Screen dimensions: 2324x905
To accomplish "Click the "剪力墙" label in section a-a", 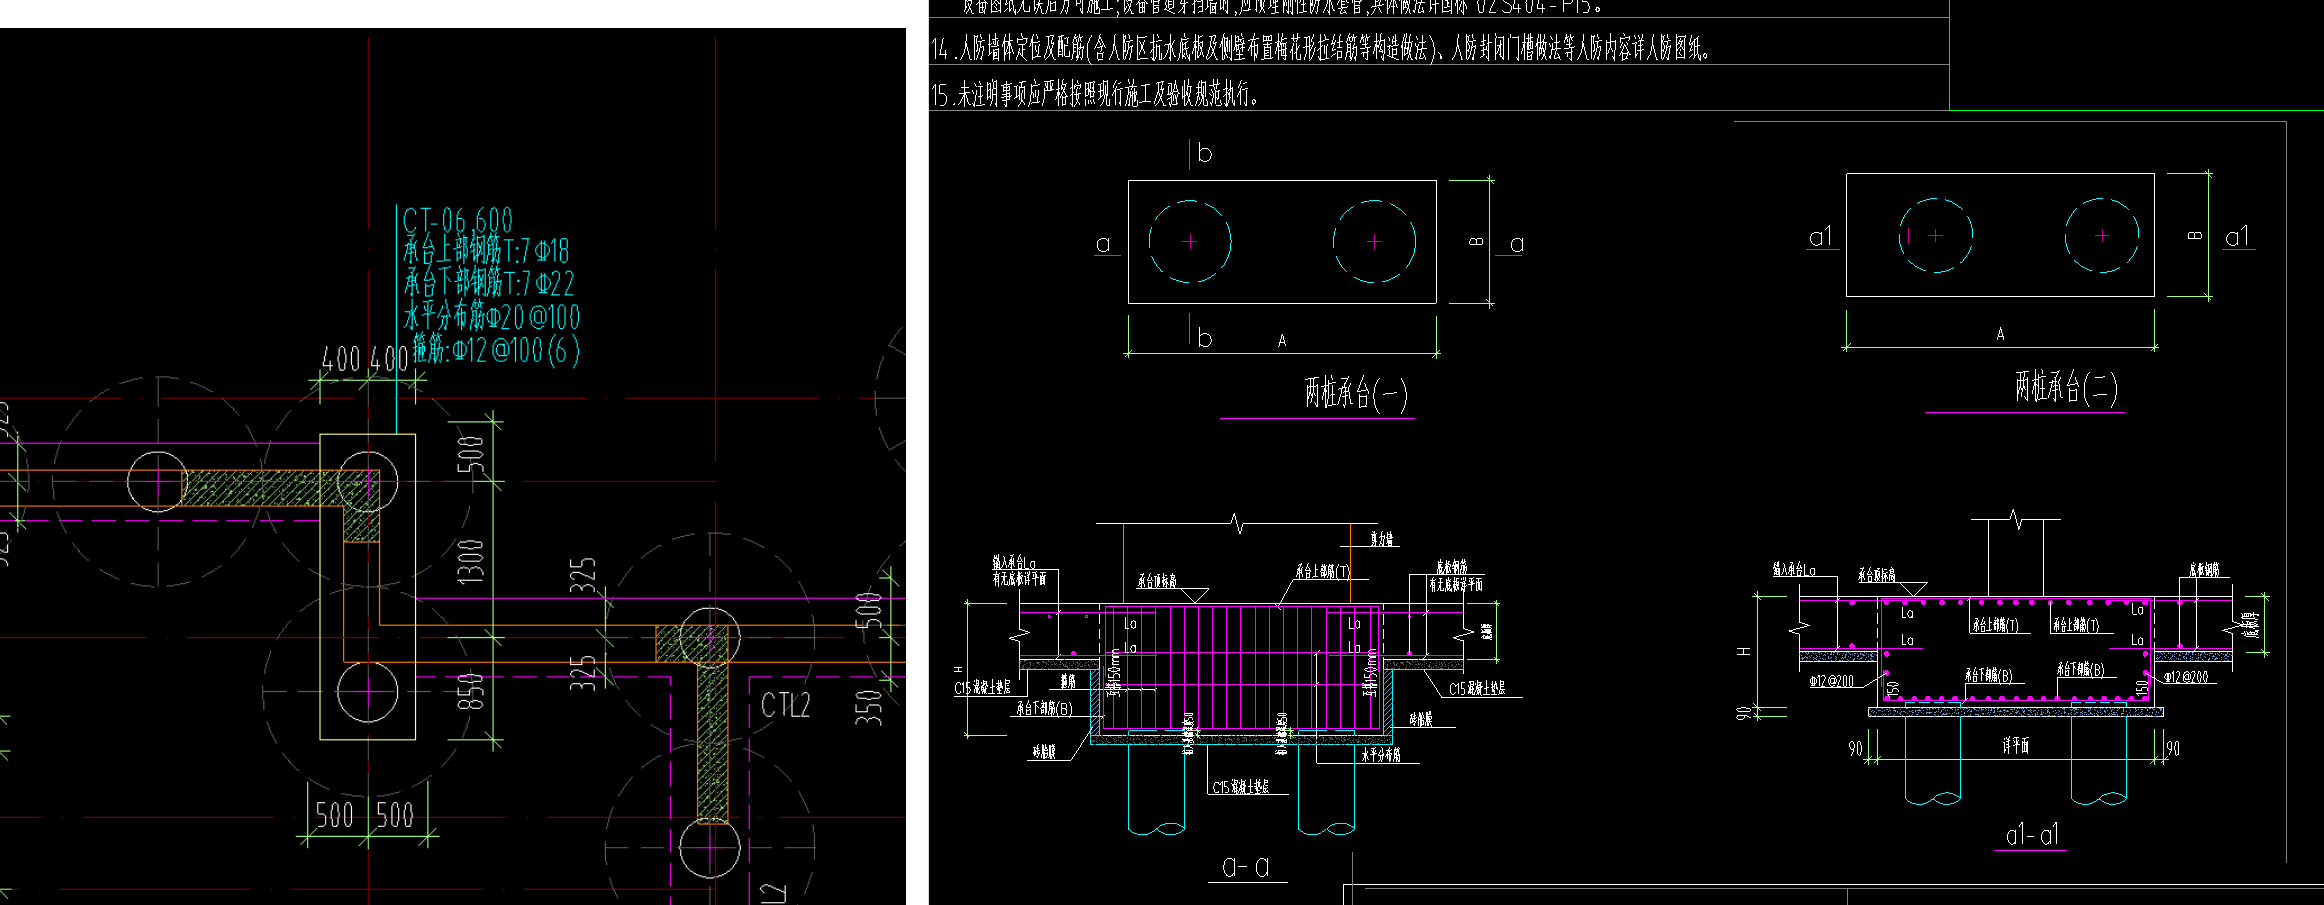I will tap(1382, 539).
